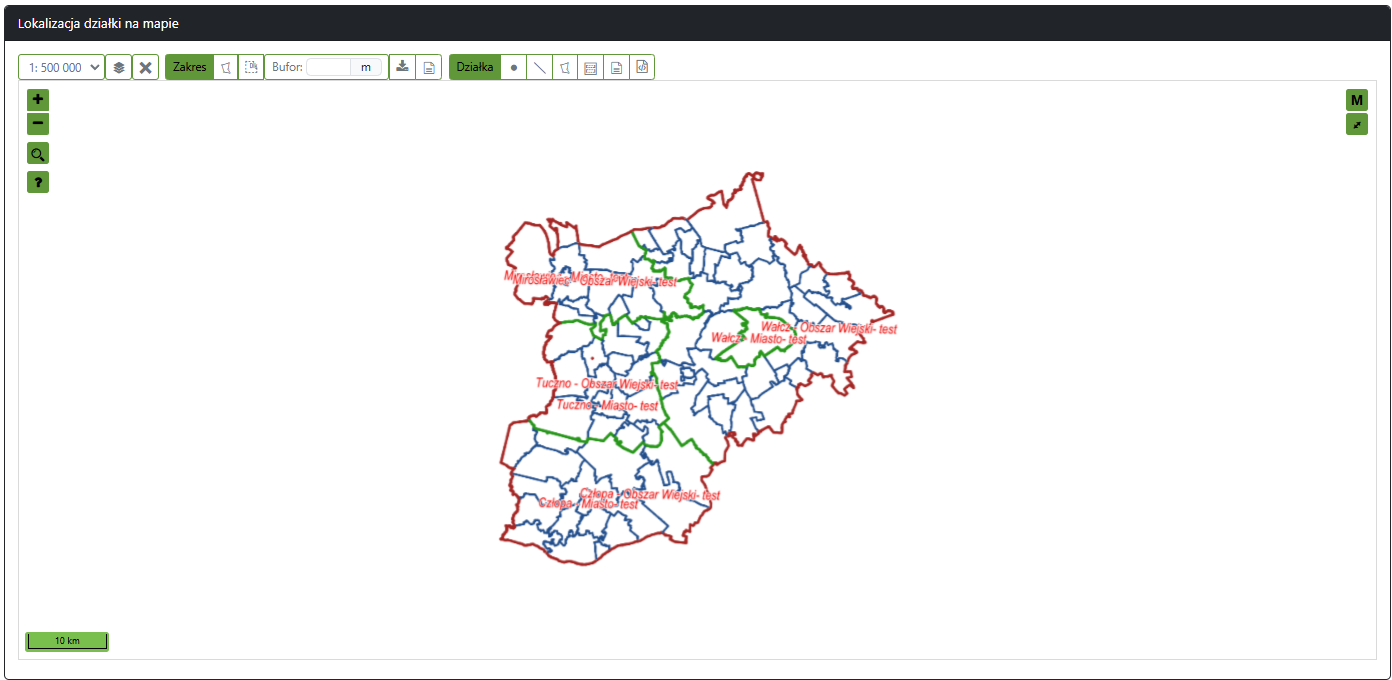Select the point tool for Działka

click(514, 67)
